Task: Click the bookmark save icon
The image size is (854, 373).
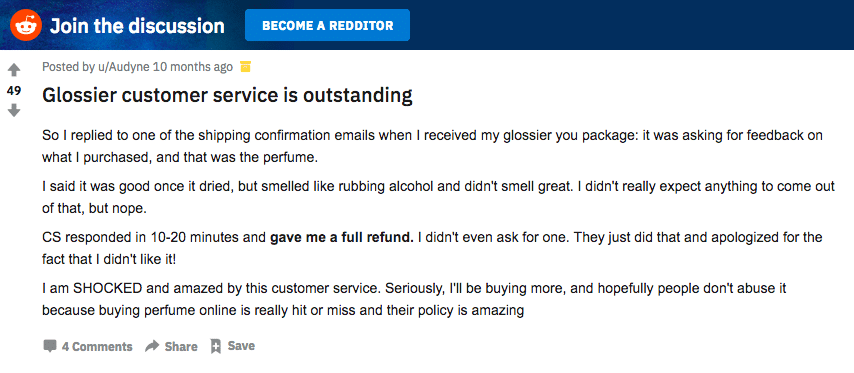Action: [x=216, y=346]
